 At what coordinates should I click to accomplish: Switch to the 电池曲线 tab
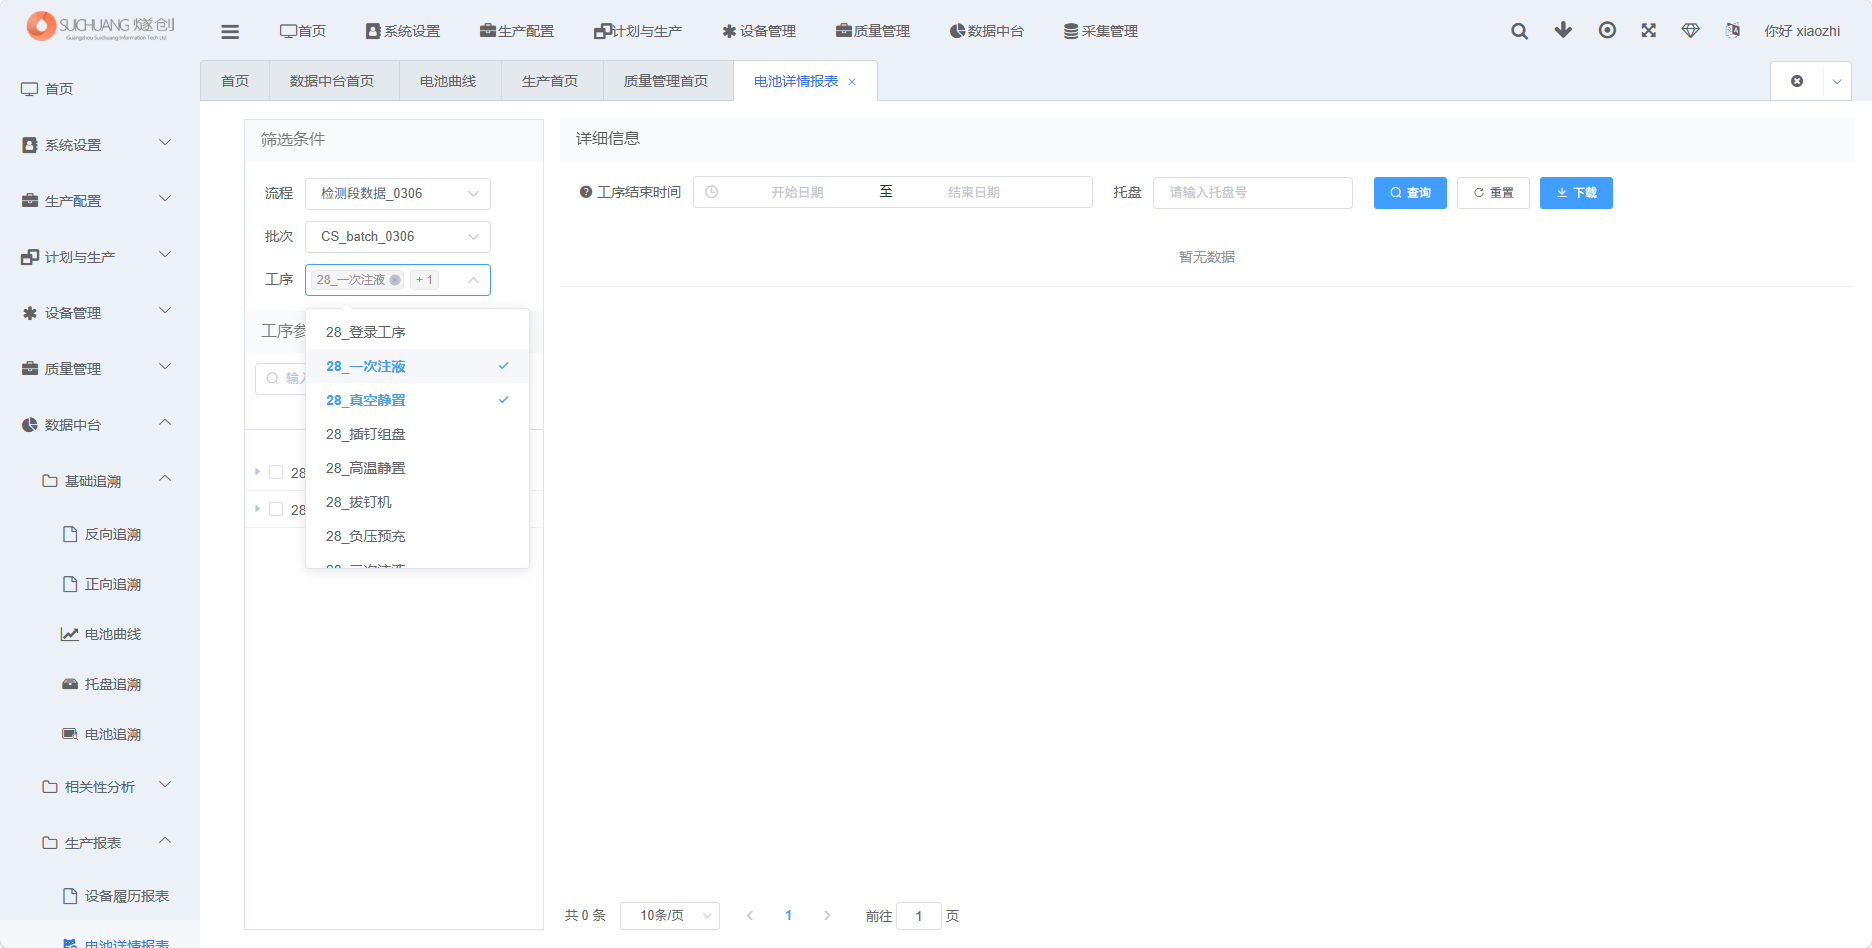click(448, 81)
